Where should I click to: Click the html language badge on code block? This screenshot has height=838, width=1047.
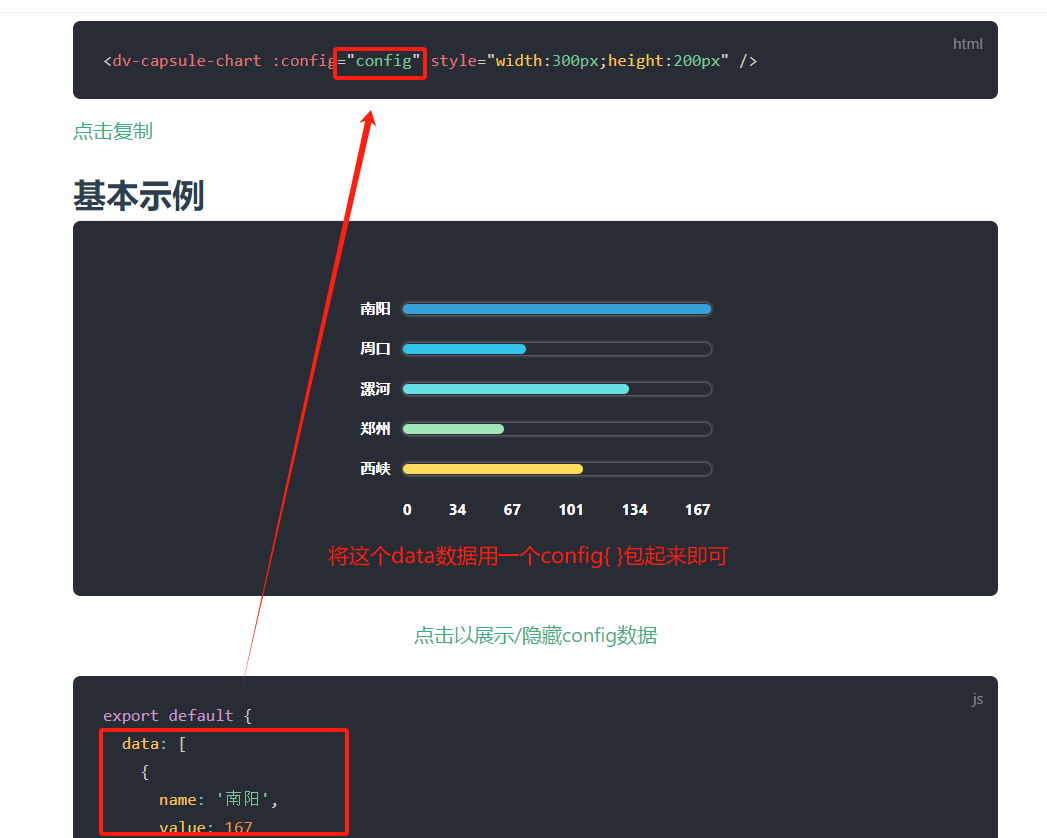[x=967, y=43]
